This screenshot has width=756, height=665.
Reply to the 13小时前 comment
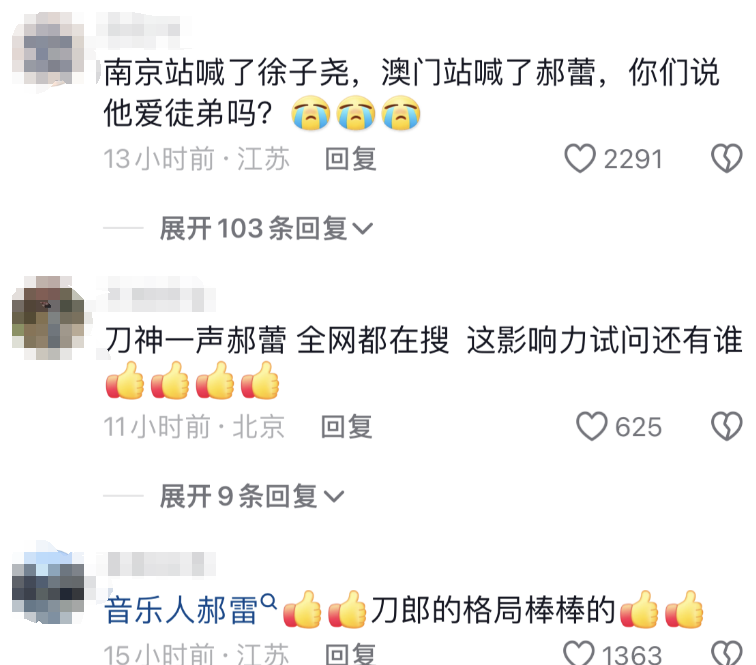[x=351, y=159]
